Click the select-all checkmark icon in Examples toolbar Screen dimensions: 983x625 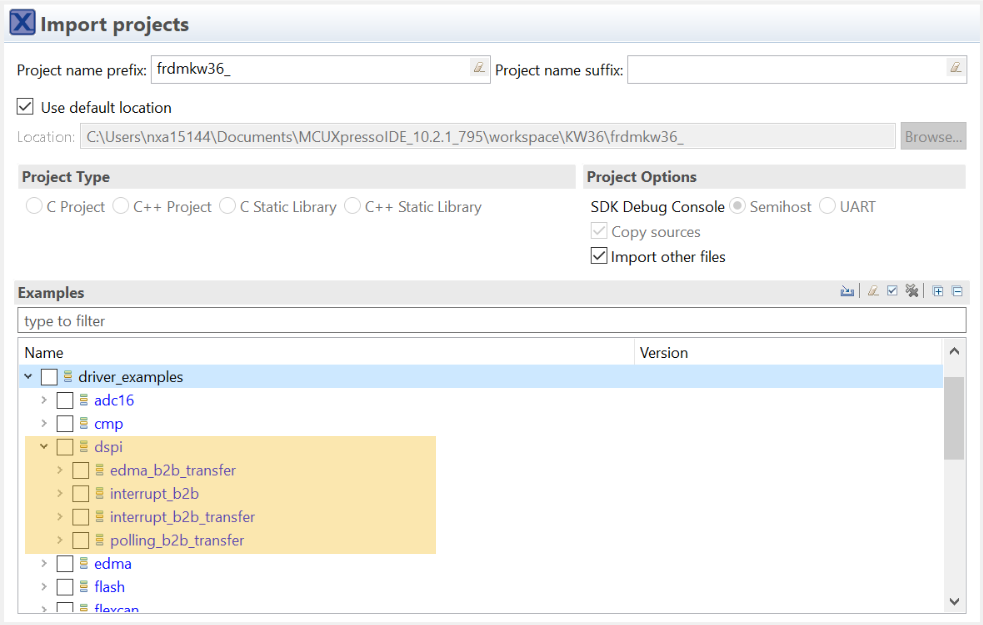pos(892,291)
